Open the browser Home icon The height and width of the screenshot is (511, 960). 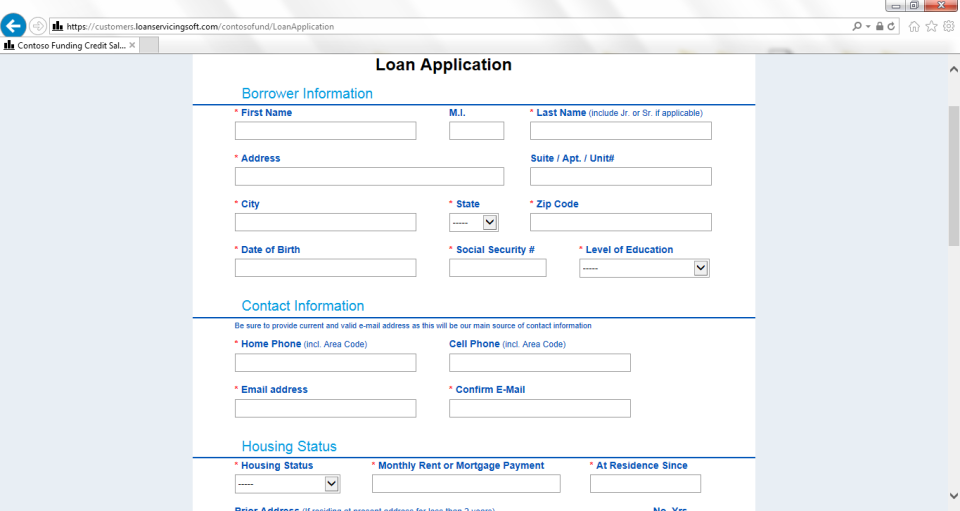pyautogui.click(x=914, y=26)
